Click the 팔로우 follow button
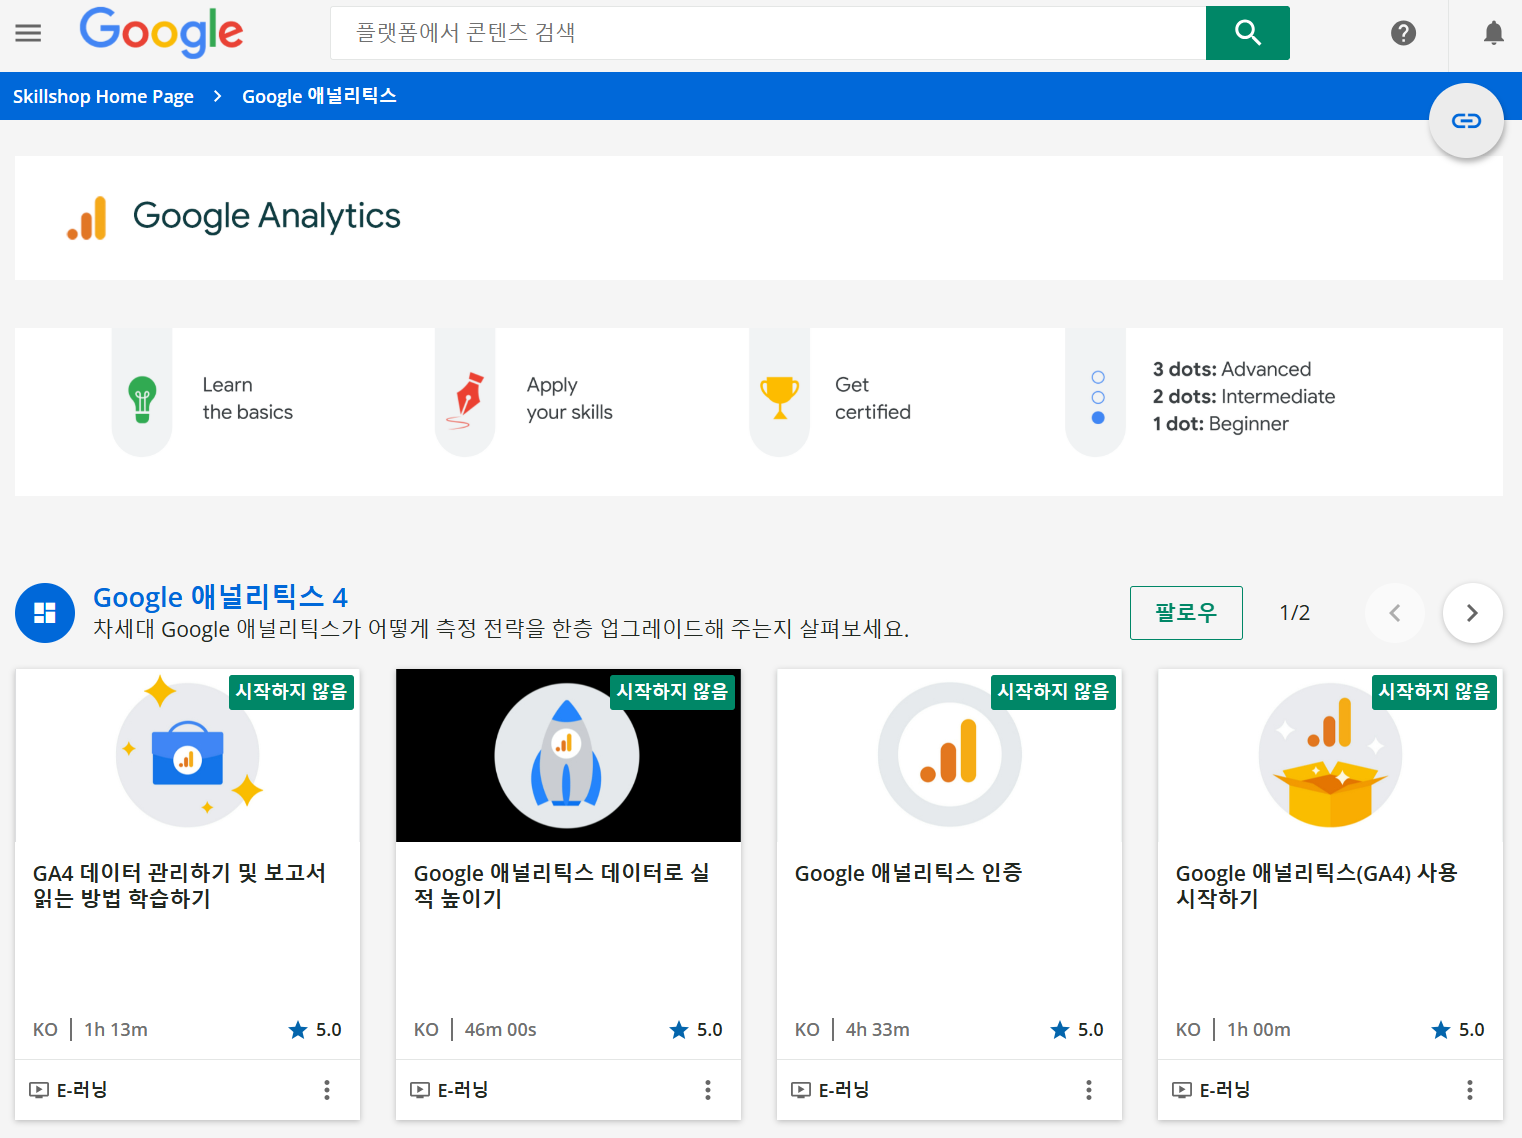Screen dimensions: 1522x1138 tap(1186, 613)
